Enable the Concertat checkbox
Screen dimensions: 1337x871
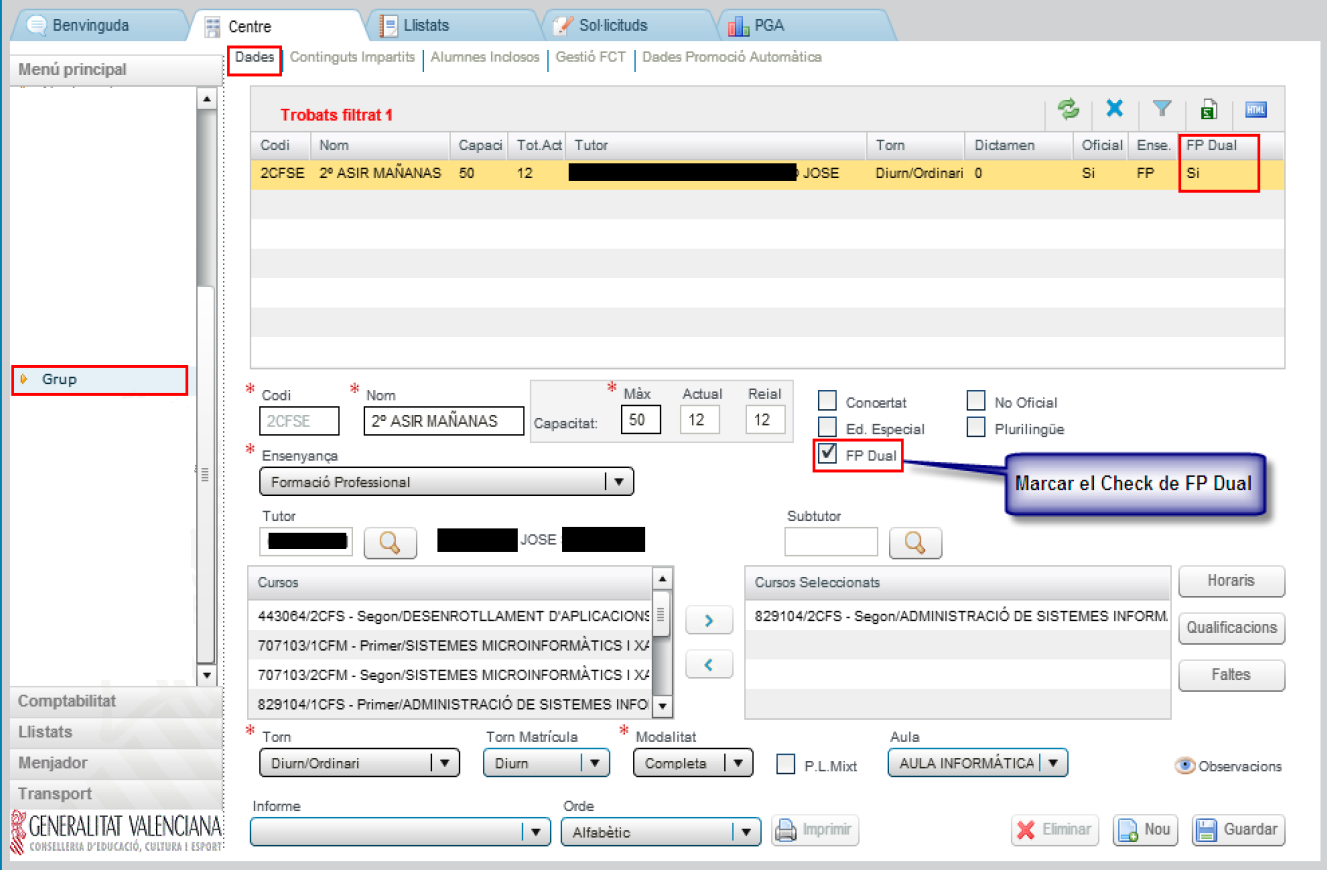pos(828,402)
